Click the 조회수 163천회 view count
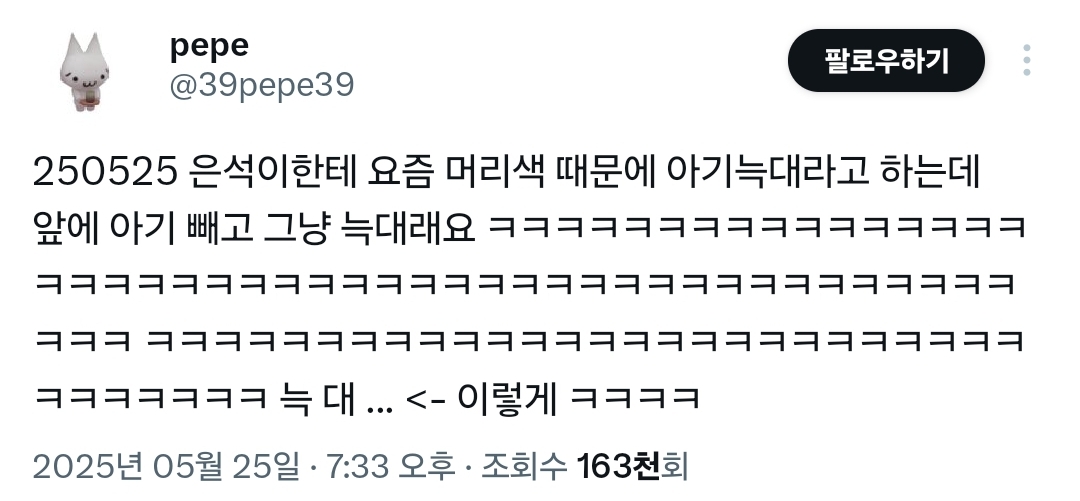 point(585,467)
